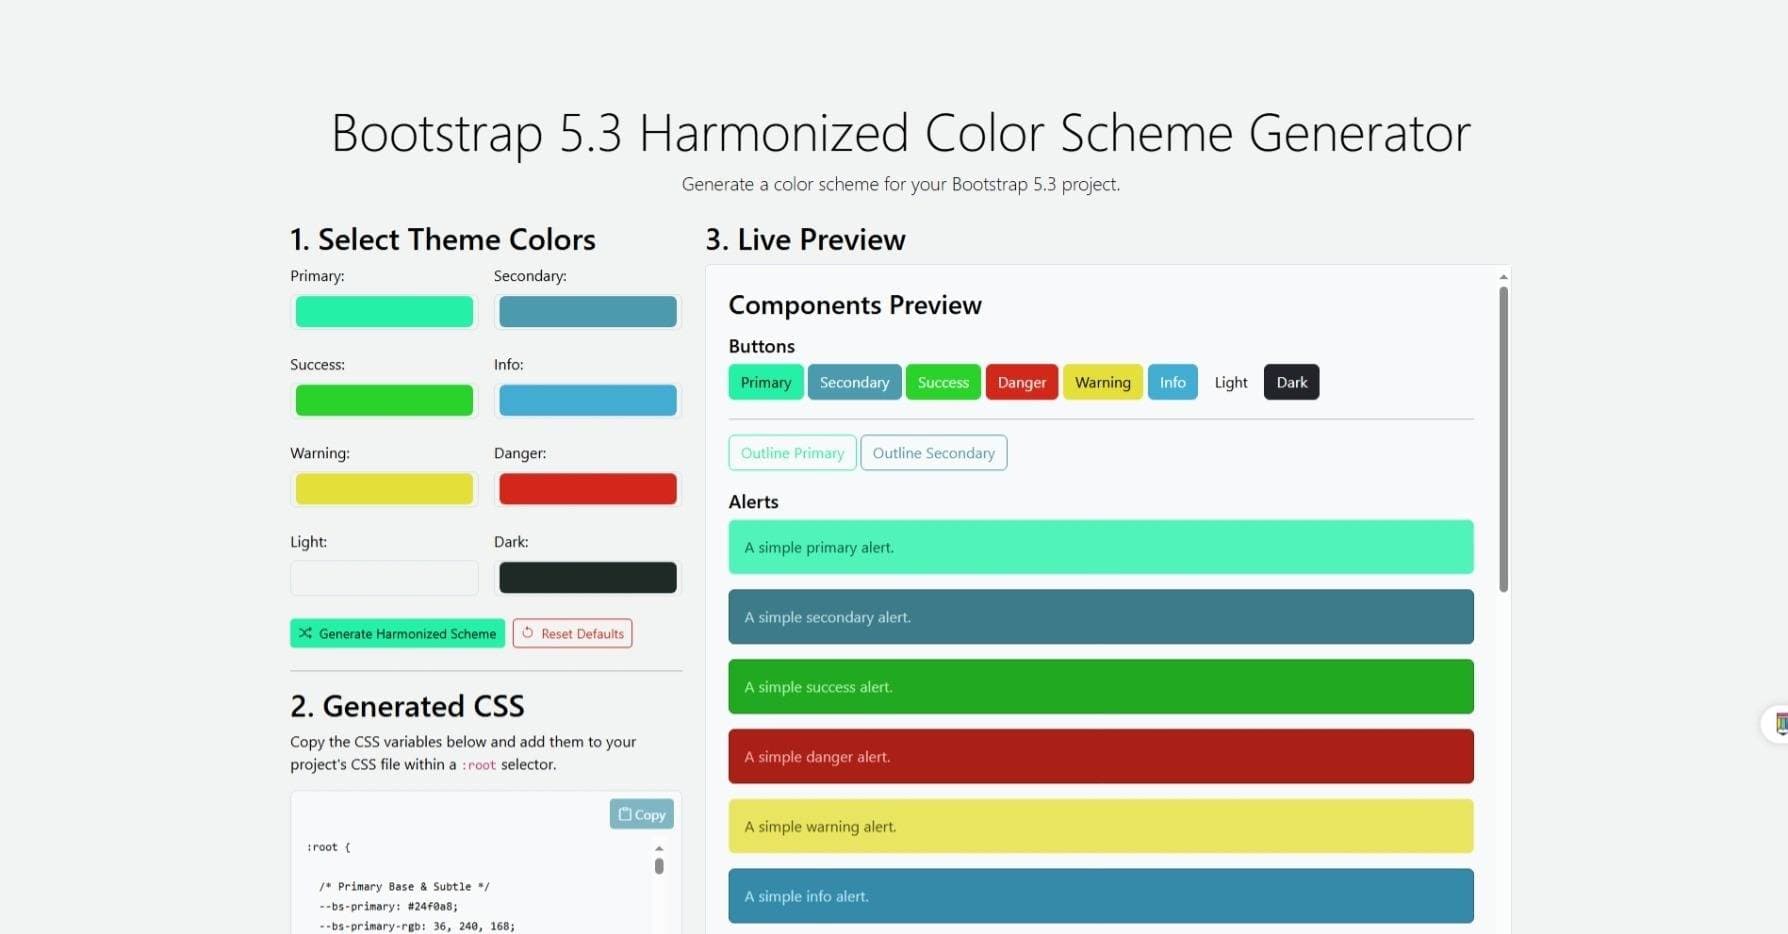This screenshot has height=934, width=1788.
Task: Open the Success color picker swatch
Action: point(384,400)
